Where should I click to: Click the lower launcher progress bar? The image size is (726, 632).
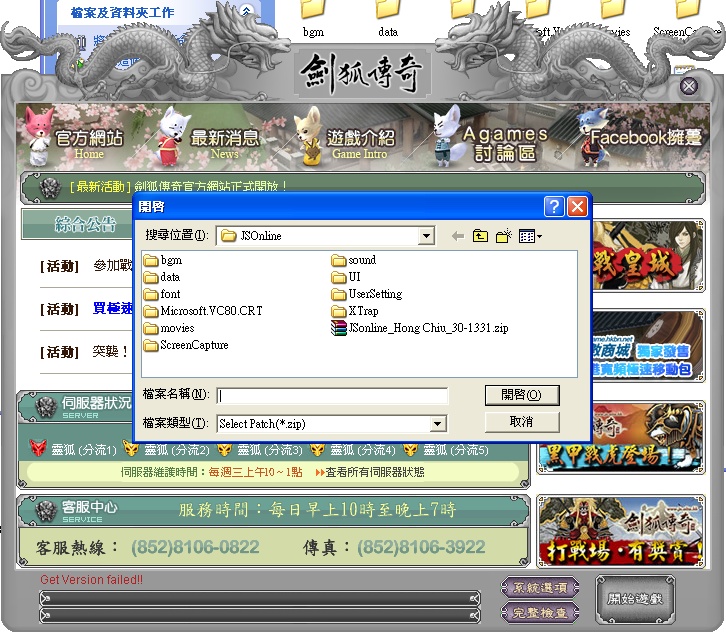click(x=260, y=615)
